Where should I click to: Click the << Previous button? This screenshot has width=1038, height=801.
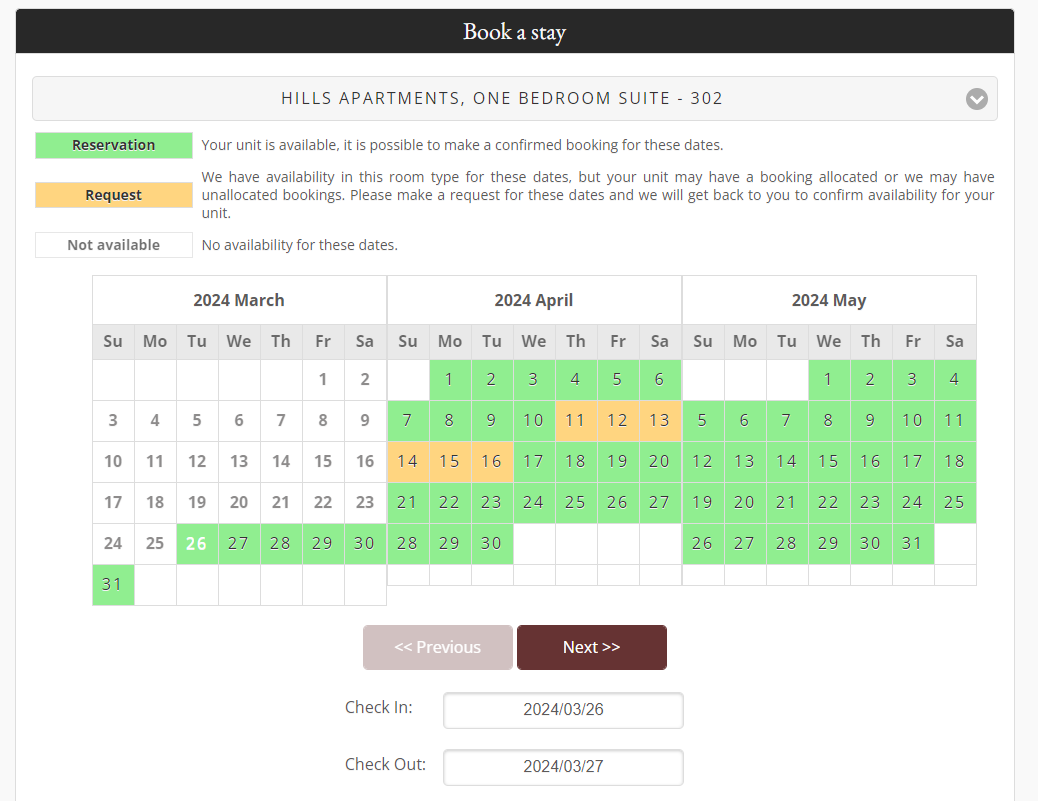[437, 647]
